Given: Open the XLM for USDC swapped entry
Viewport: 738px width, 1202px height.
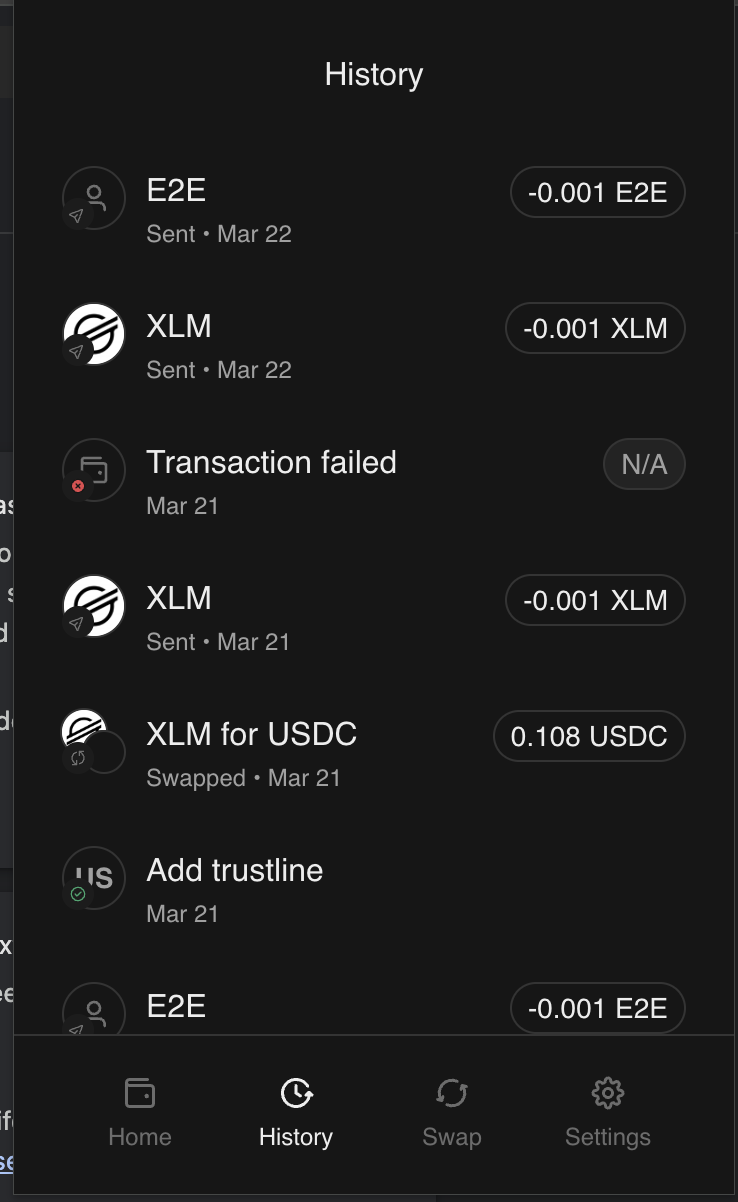Looking at the screenshot, I should (251, 735).
